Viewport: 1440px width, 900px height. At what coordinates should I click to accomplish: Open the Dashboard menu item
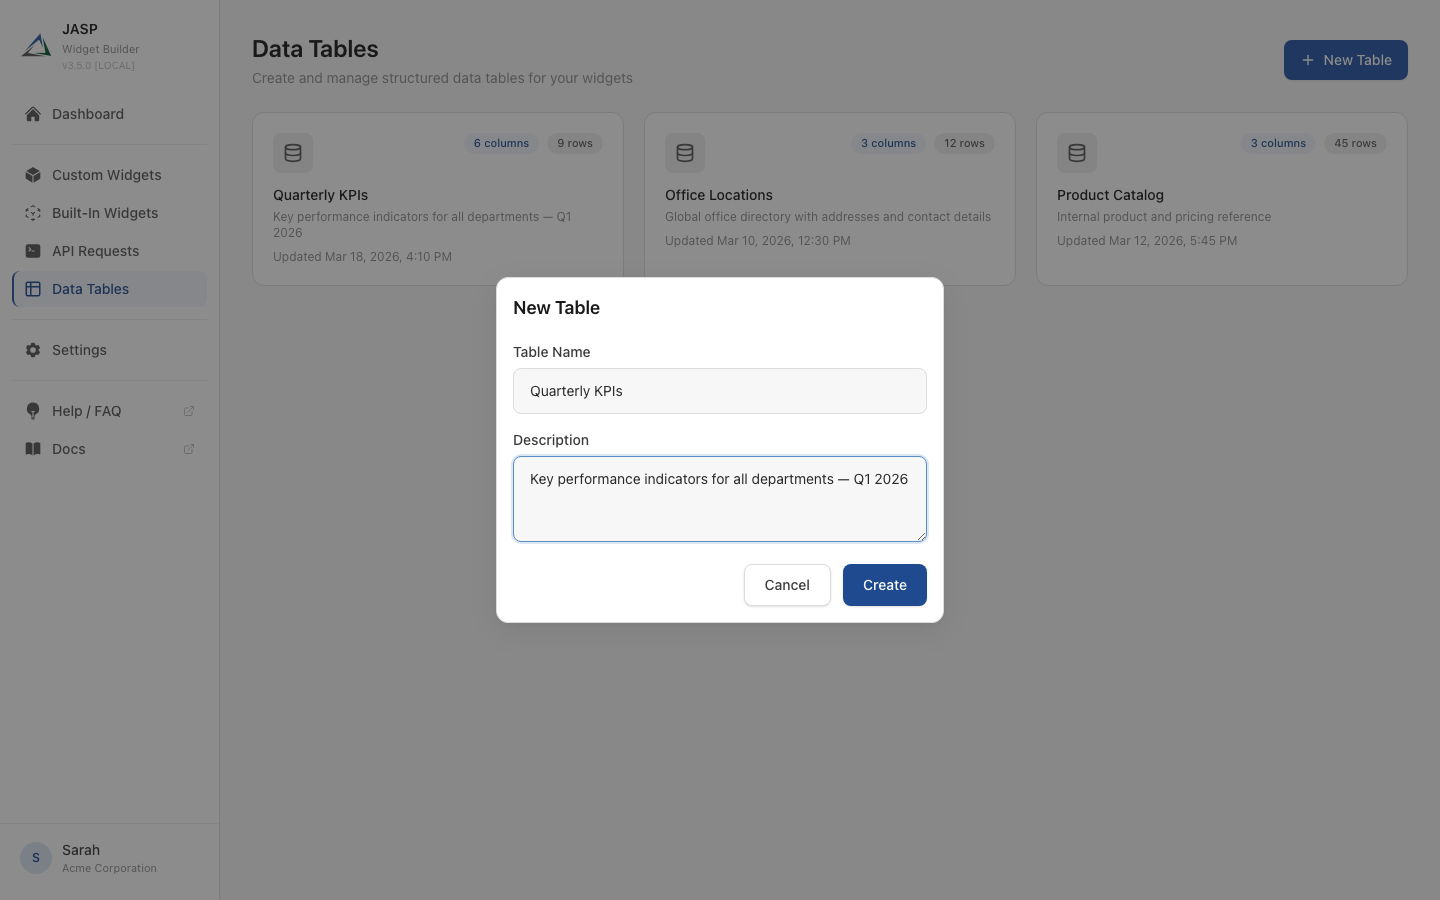coord(88,114)
